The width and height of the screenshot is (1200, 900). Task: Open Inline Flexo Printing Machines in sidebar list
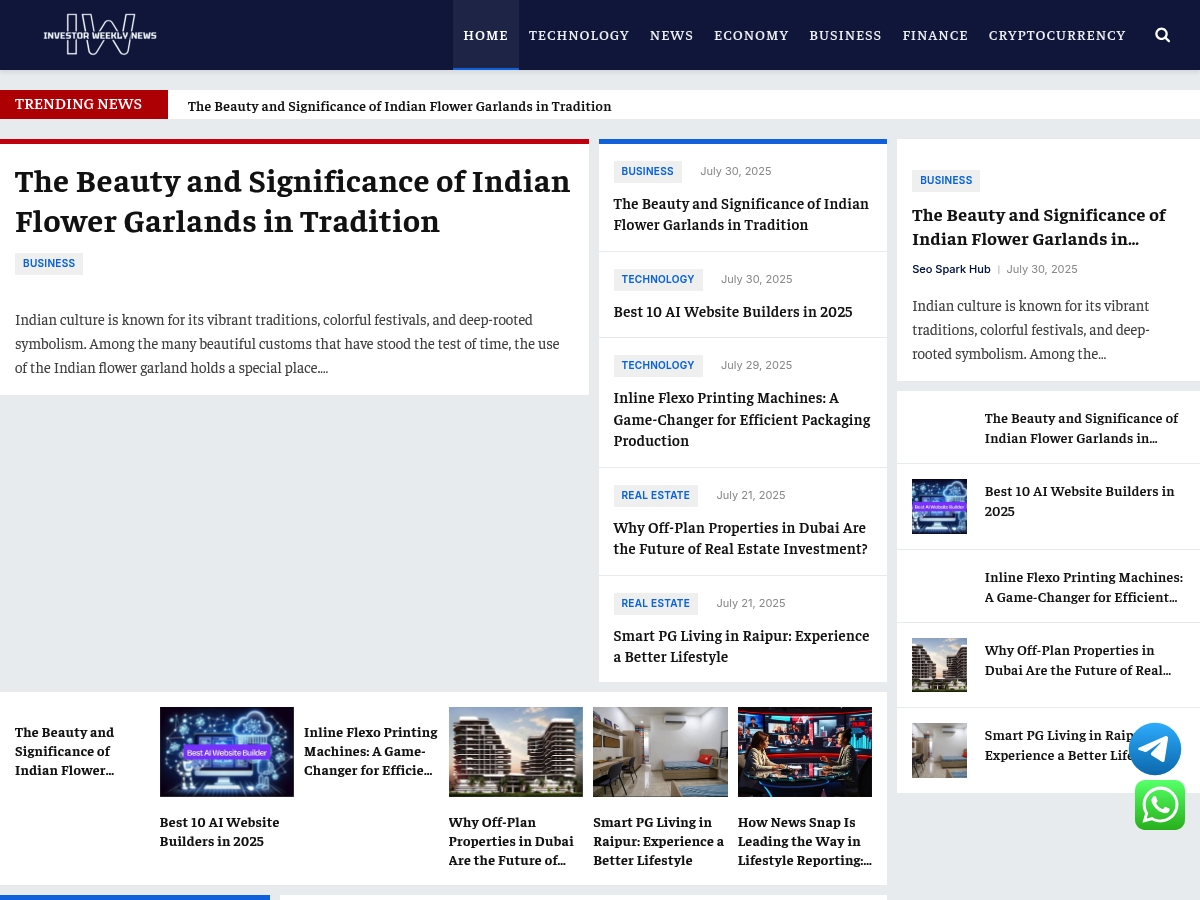point(1084,587)
